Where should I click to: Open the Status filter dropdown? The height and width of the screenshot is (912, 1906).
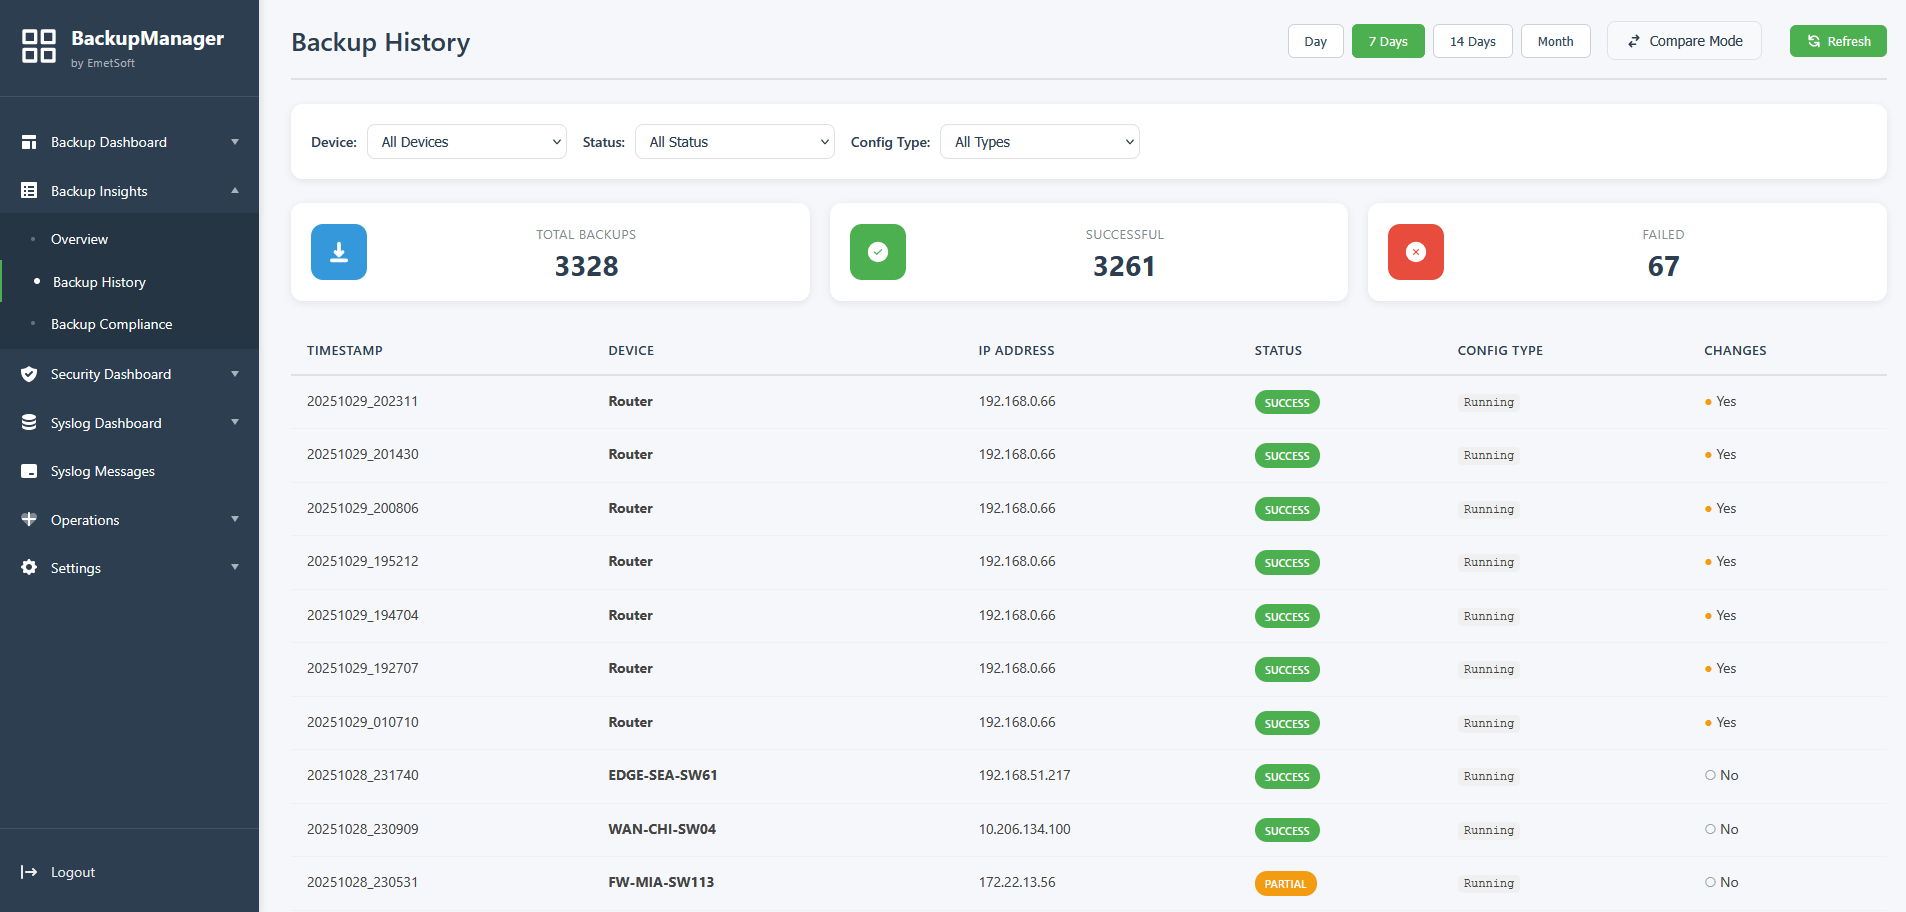pos(734,141)
